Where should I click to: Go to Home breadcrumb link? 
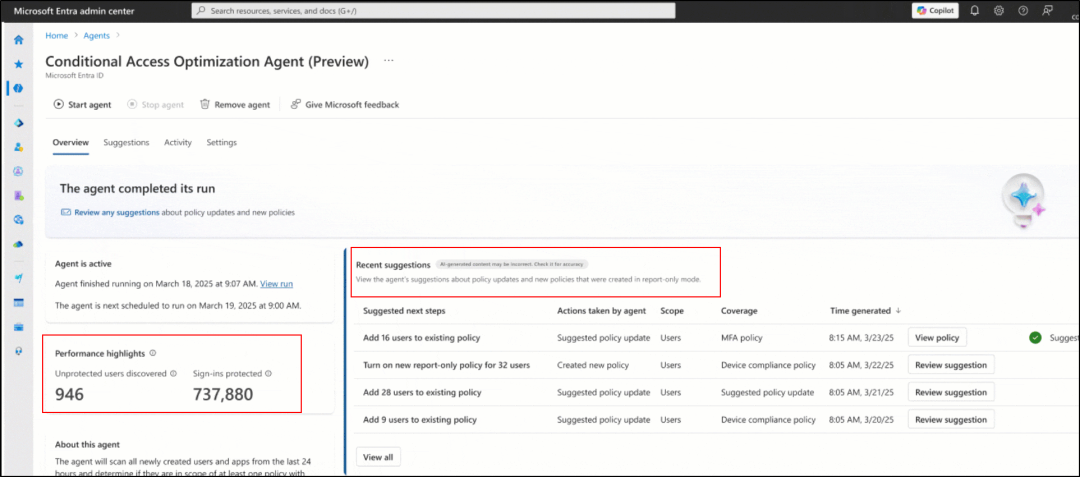tap(56, 35)
